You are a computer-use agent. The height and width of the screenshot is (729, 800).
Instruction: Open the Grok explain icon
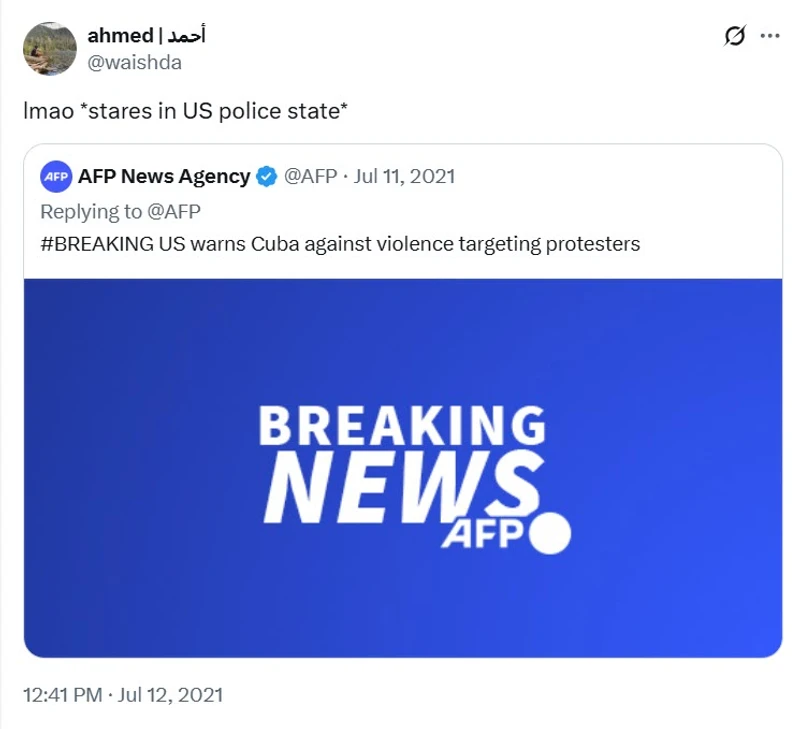click(x=735, y=36)
